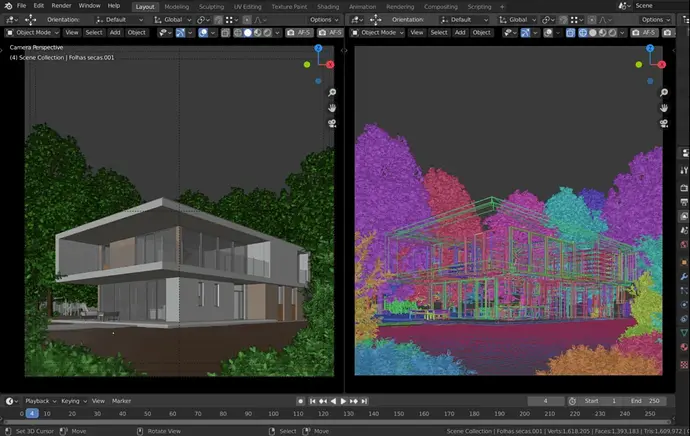Switch to the Sculpting workspace tab
This screenshot has width=690, height=436.
pyautogui.click(x=211, y=7)
